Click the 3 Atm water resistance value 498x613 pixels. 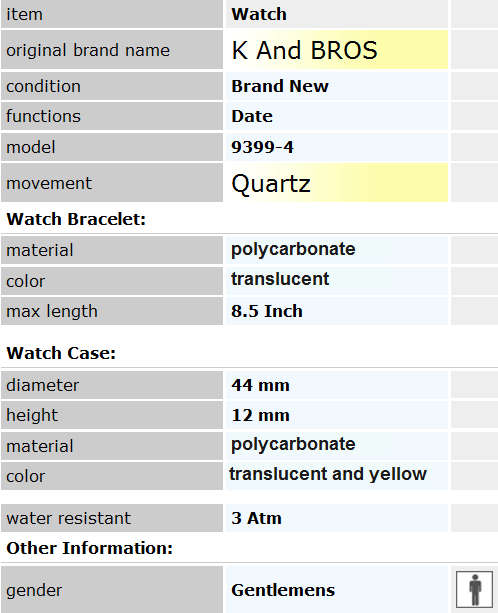[256, 518]
